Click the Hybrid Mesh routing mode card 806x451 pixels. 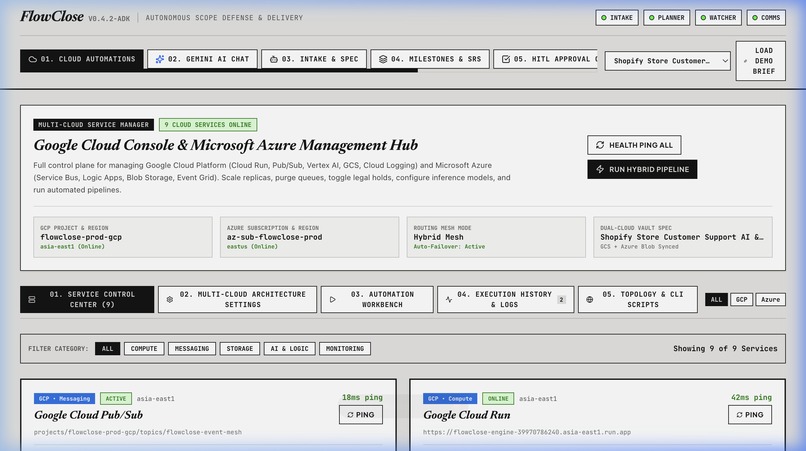496,237
